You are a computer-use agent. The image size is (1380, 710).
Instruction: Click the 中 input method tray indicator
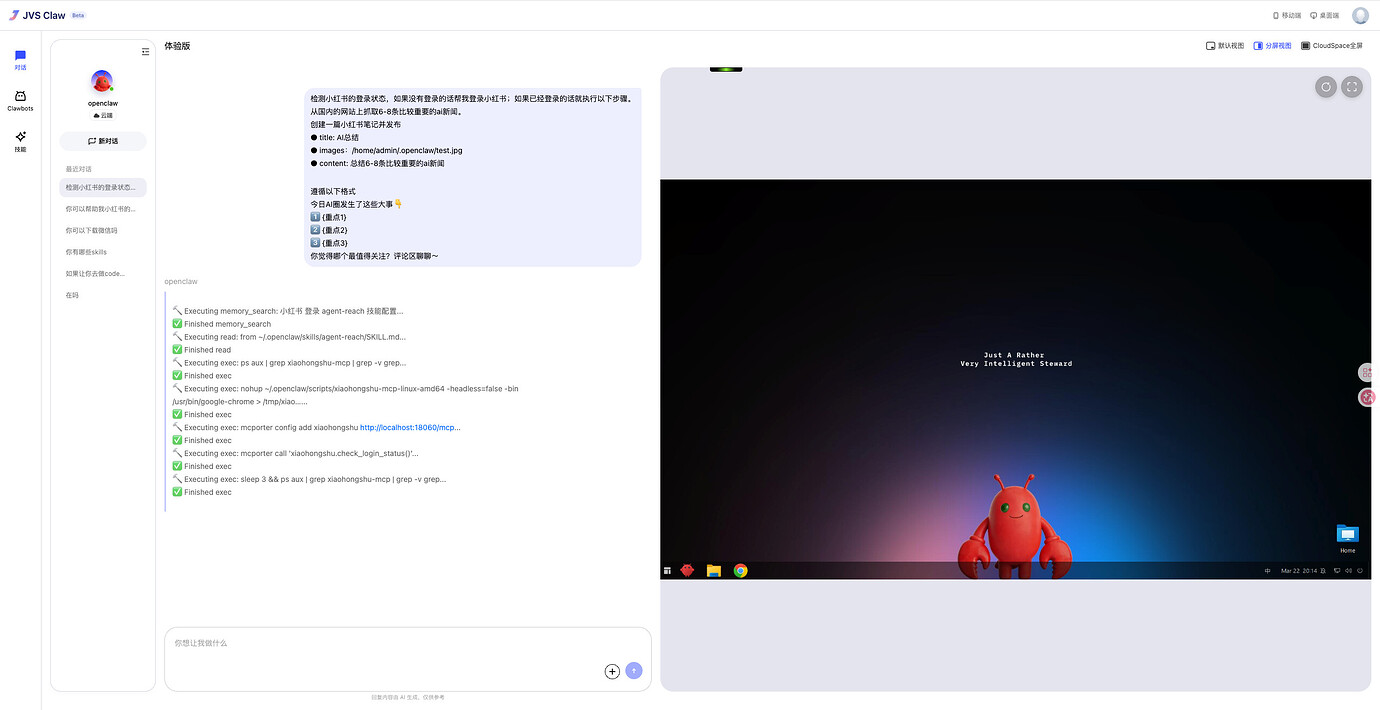coord(1267,571)
